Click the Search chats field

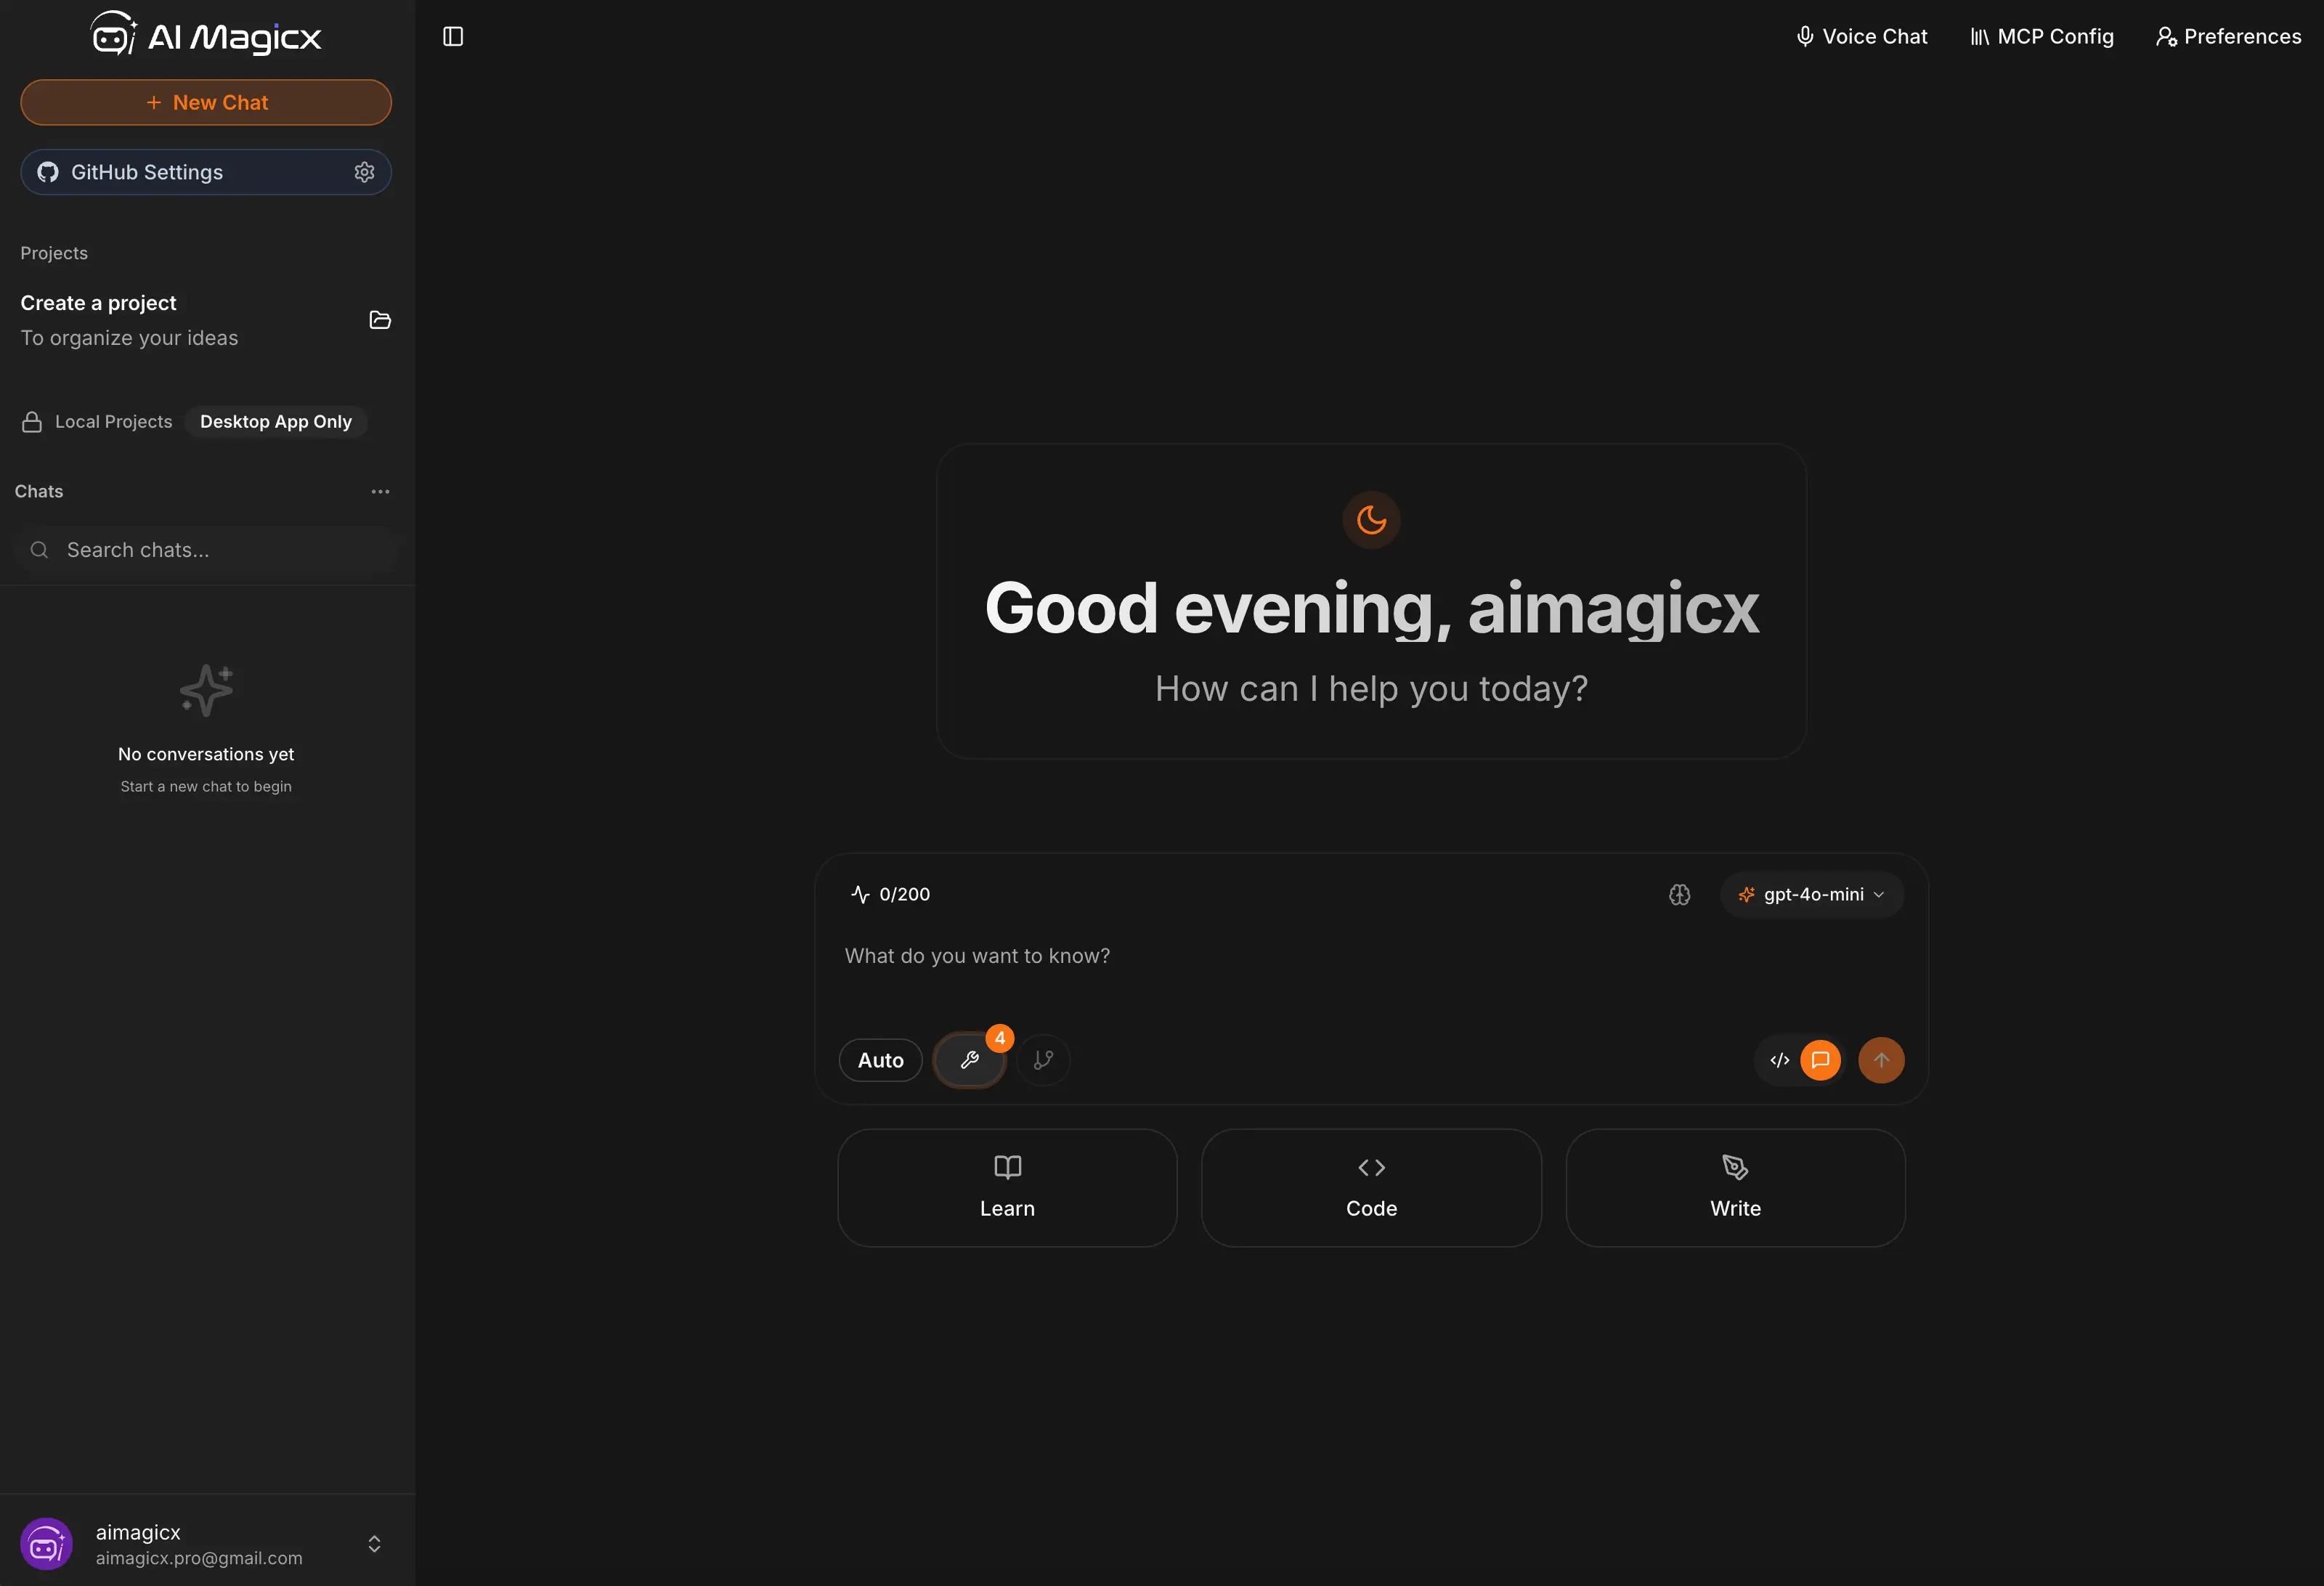(206, 550)
